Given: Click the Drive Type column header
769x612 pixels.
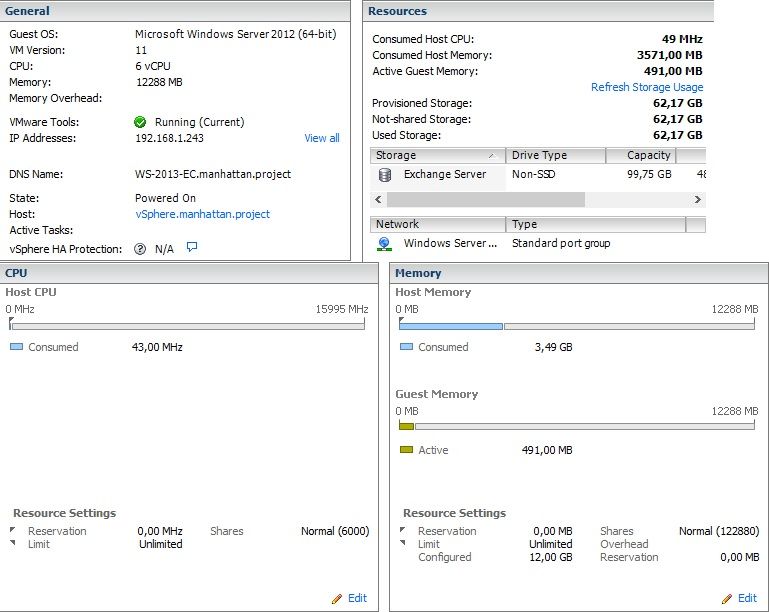Looking at the screenshot, I should tap(555, 156).
